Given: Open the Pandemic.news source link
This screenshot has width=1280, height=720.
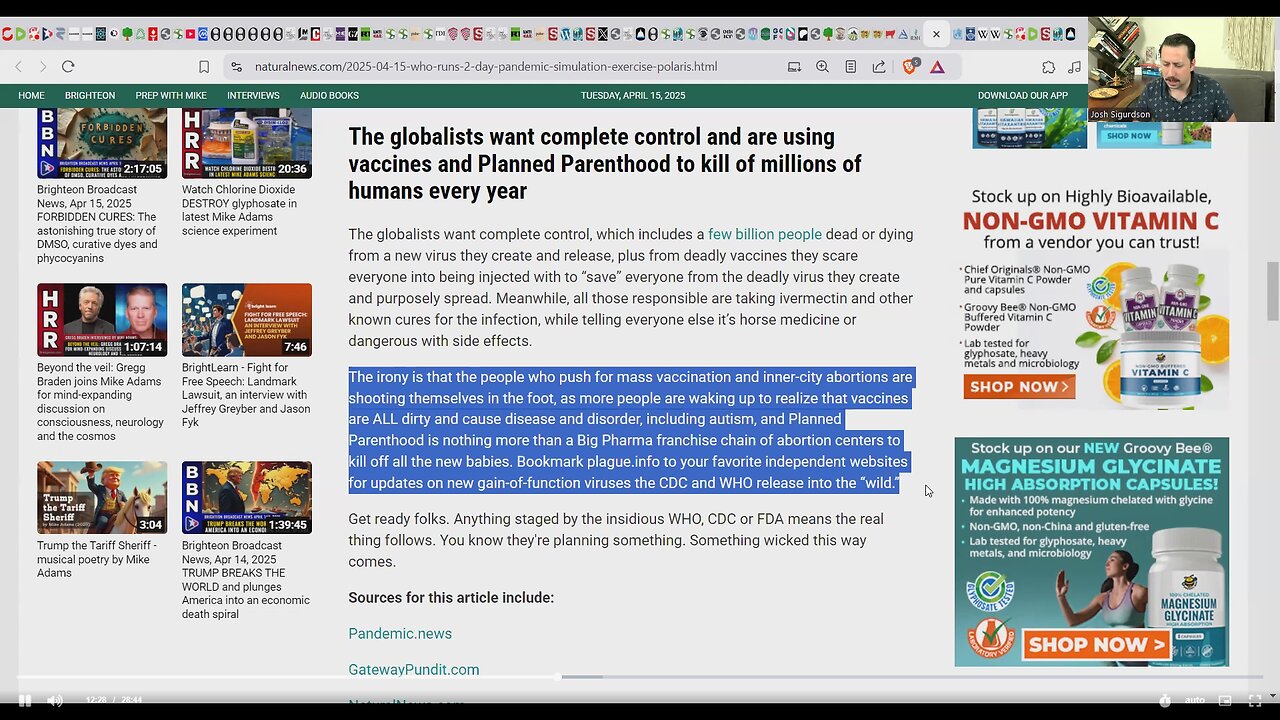Looking at the screenshot, I should coord(400,633).
